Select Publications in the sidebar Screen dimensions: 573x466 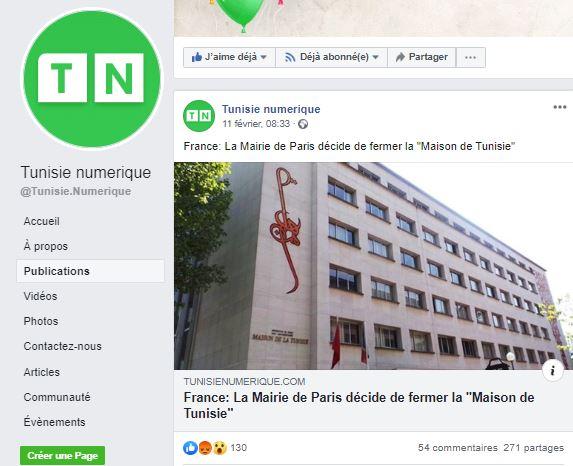click(90, 271)
